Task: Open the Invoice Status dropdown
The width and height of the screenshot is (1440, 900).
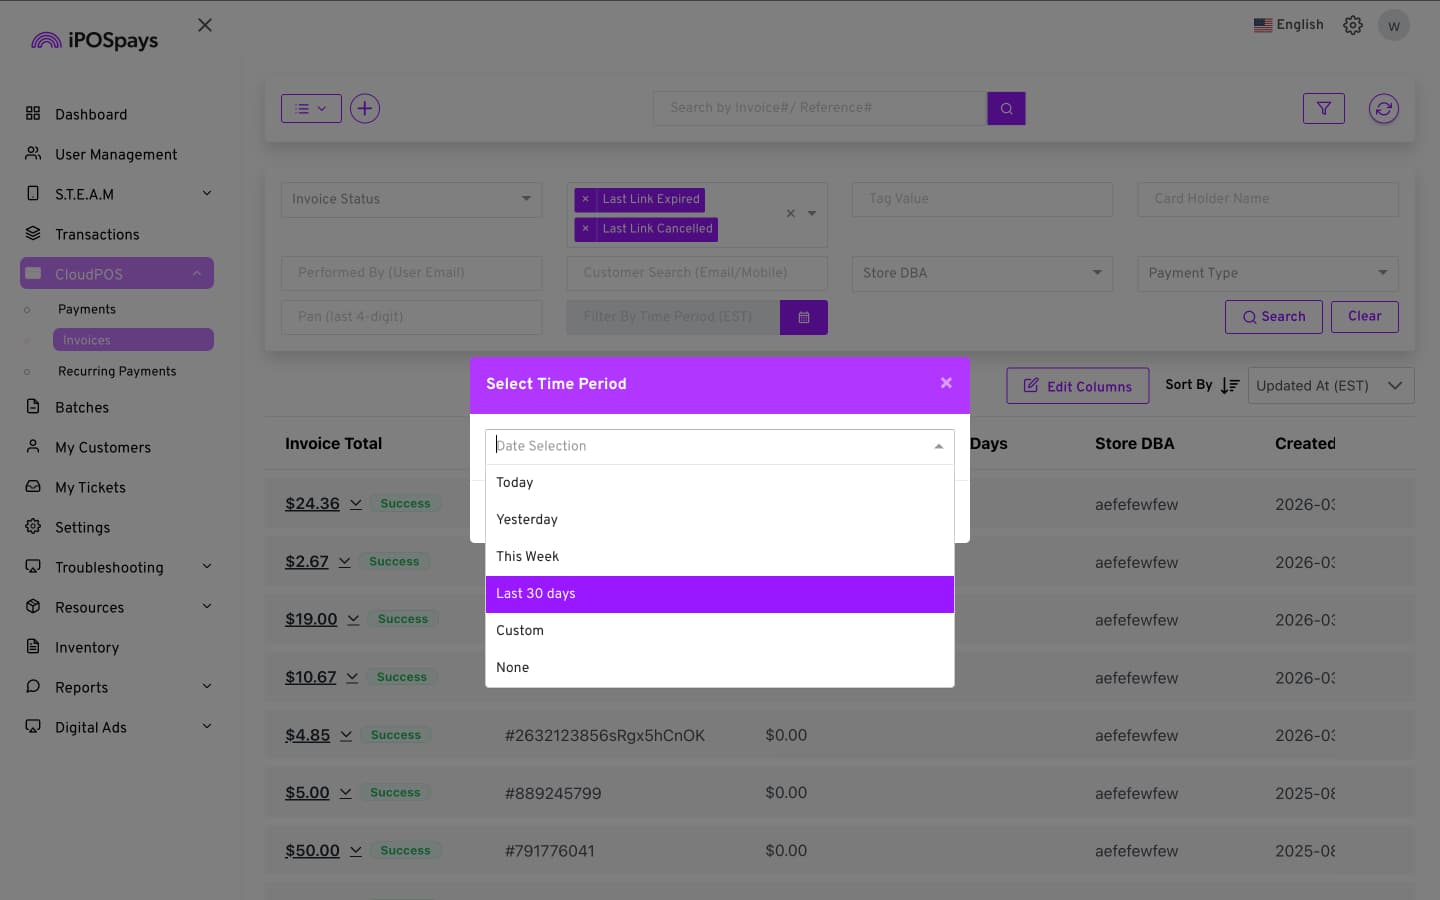Action: 411,199
